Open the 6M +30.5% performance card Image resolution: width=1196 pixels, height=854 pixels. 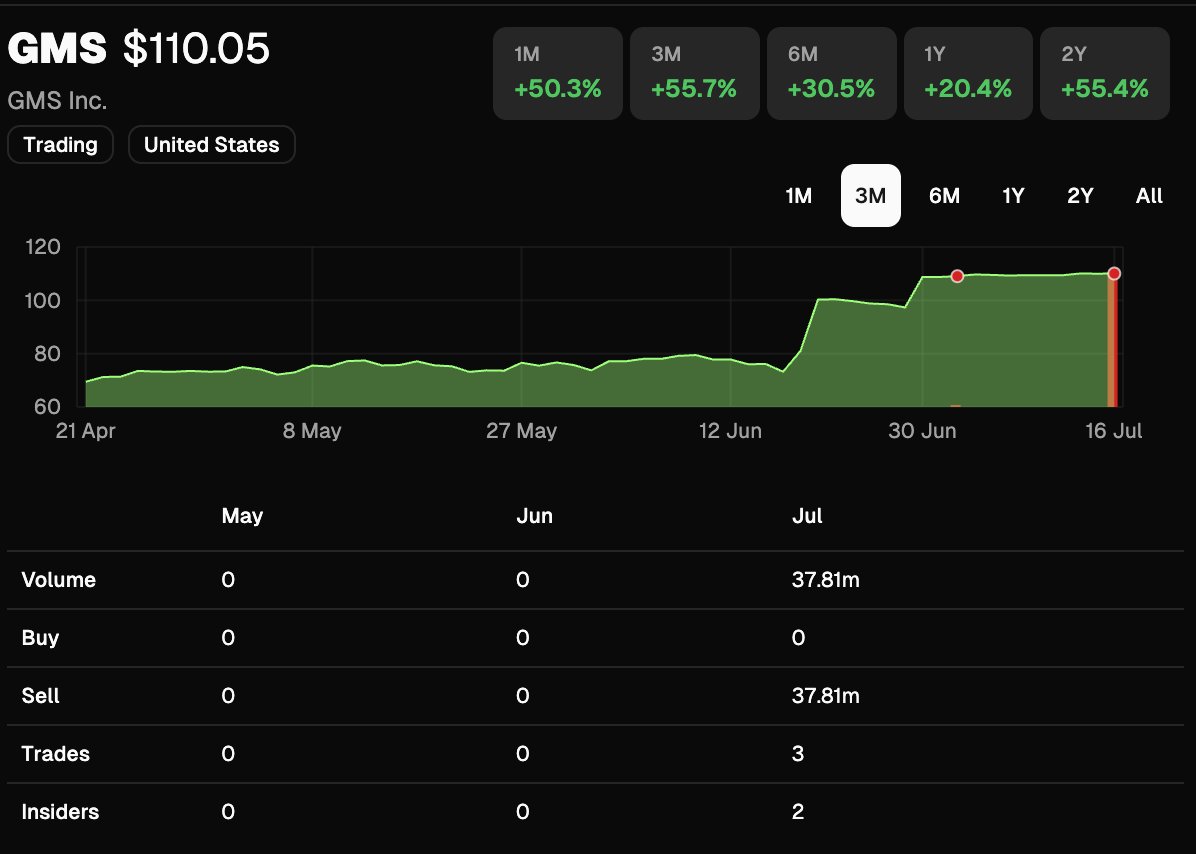(x=831, y=73)
